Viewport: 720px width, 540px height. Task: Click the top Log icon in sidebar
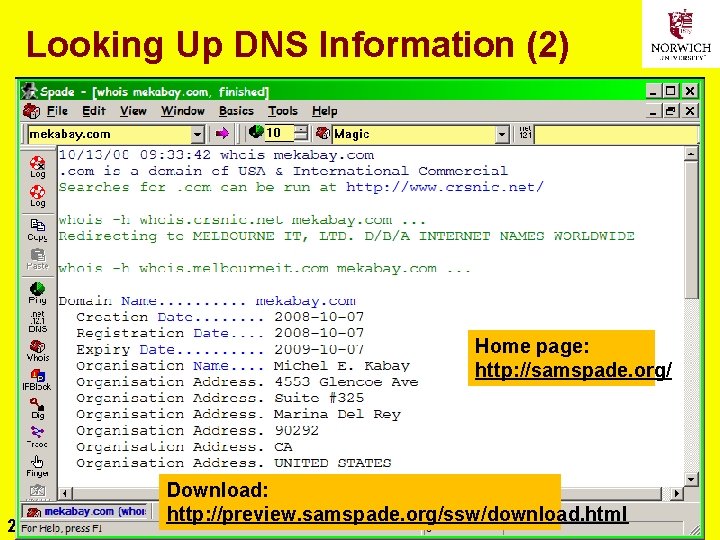click(x=38, y=167)
